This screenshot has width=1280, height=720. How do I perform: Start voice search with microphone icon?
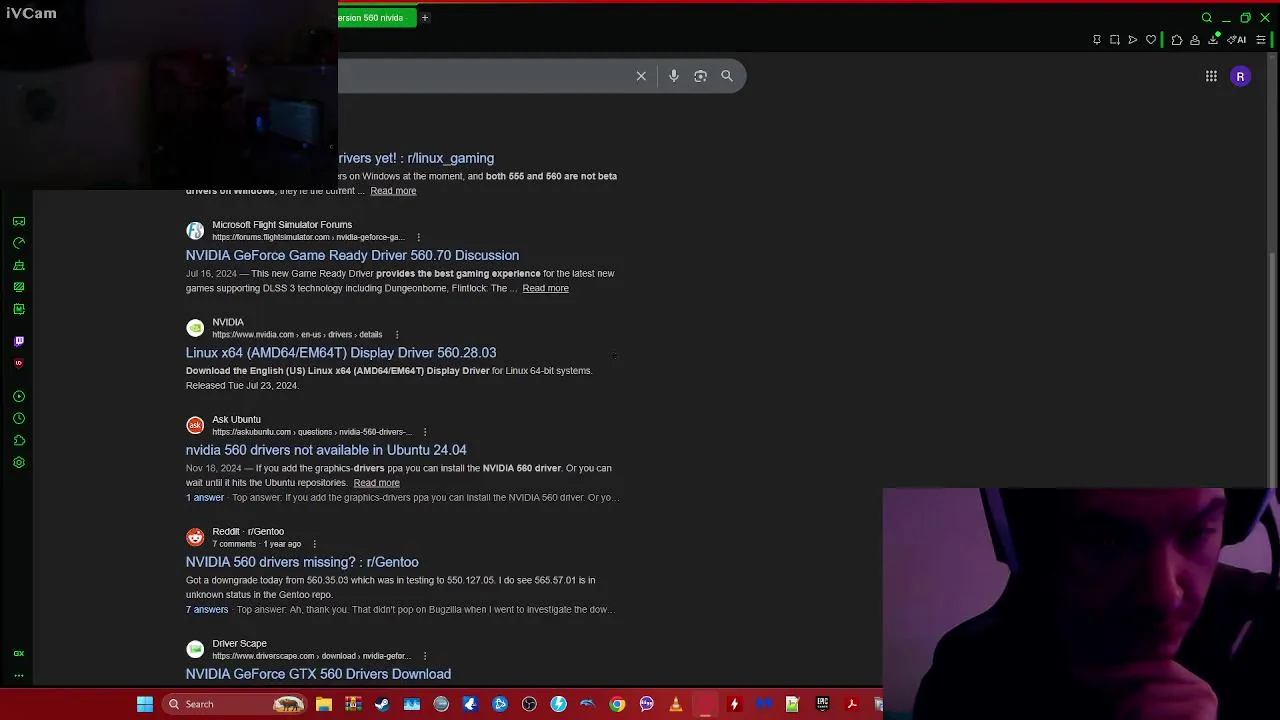tap(674, 76)
